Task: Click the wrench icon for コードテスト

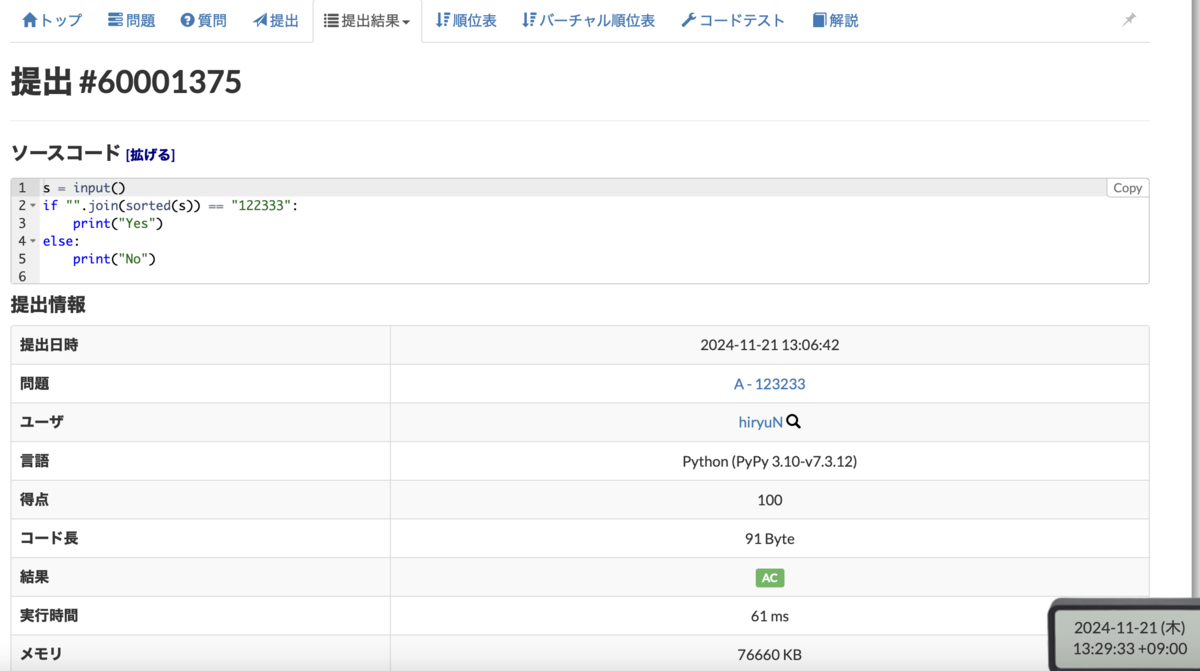Action: (688, 20)
